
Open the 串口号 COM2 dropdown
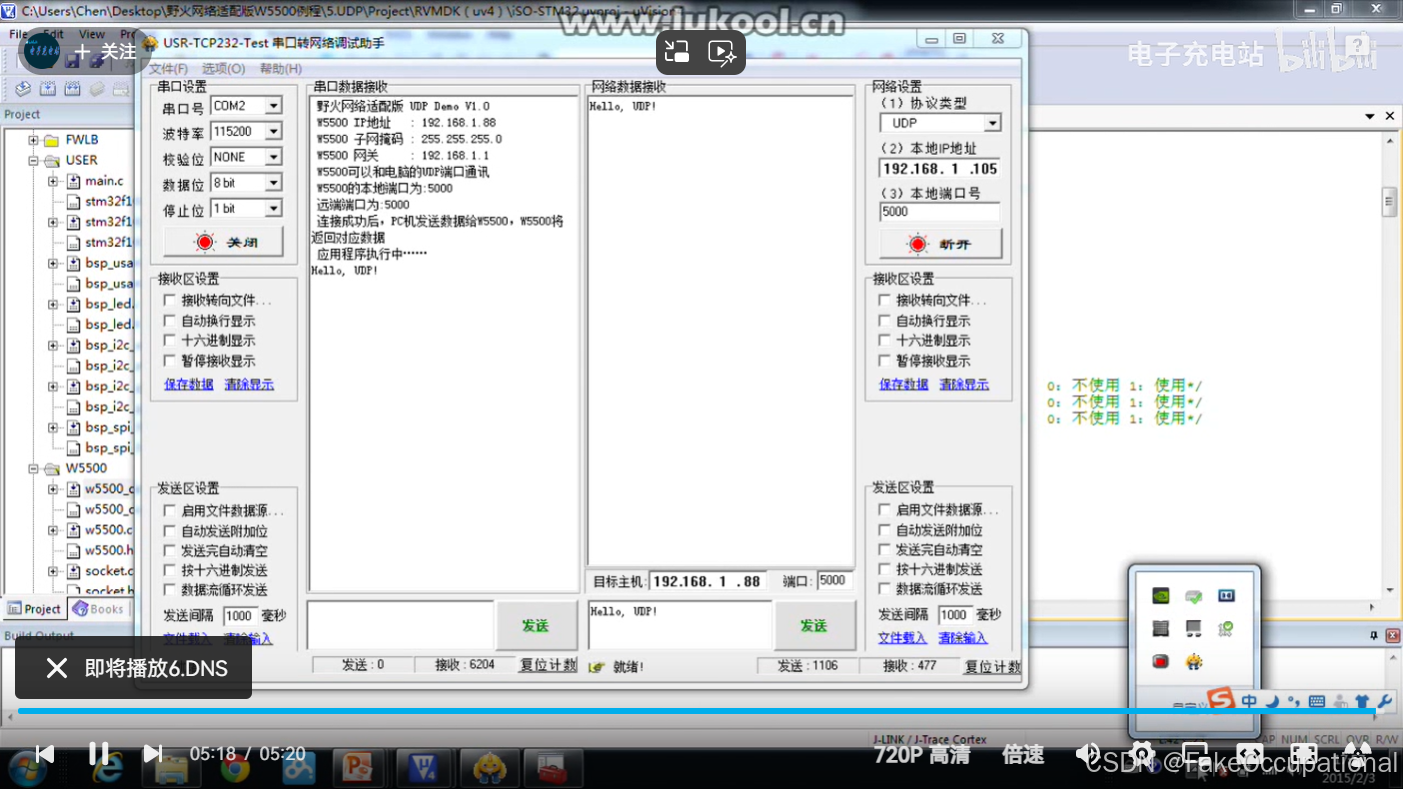273,106
